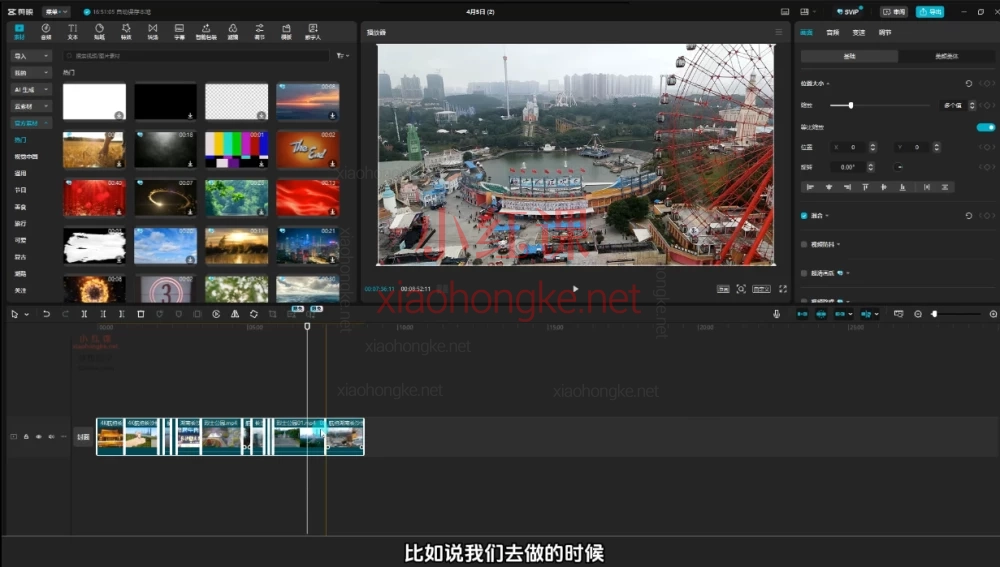Switch to the Speed (变速) properties tab

(859, 33)
